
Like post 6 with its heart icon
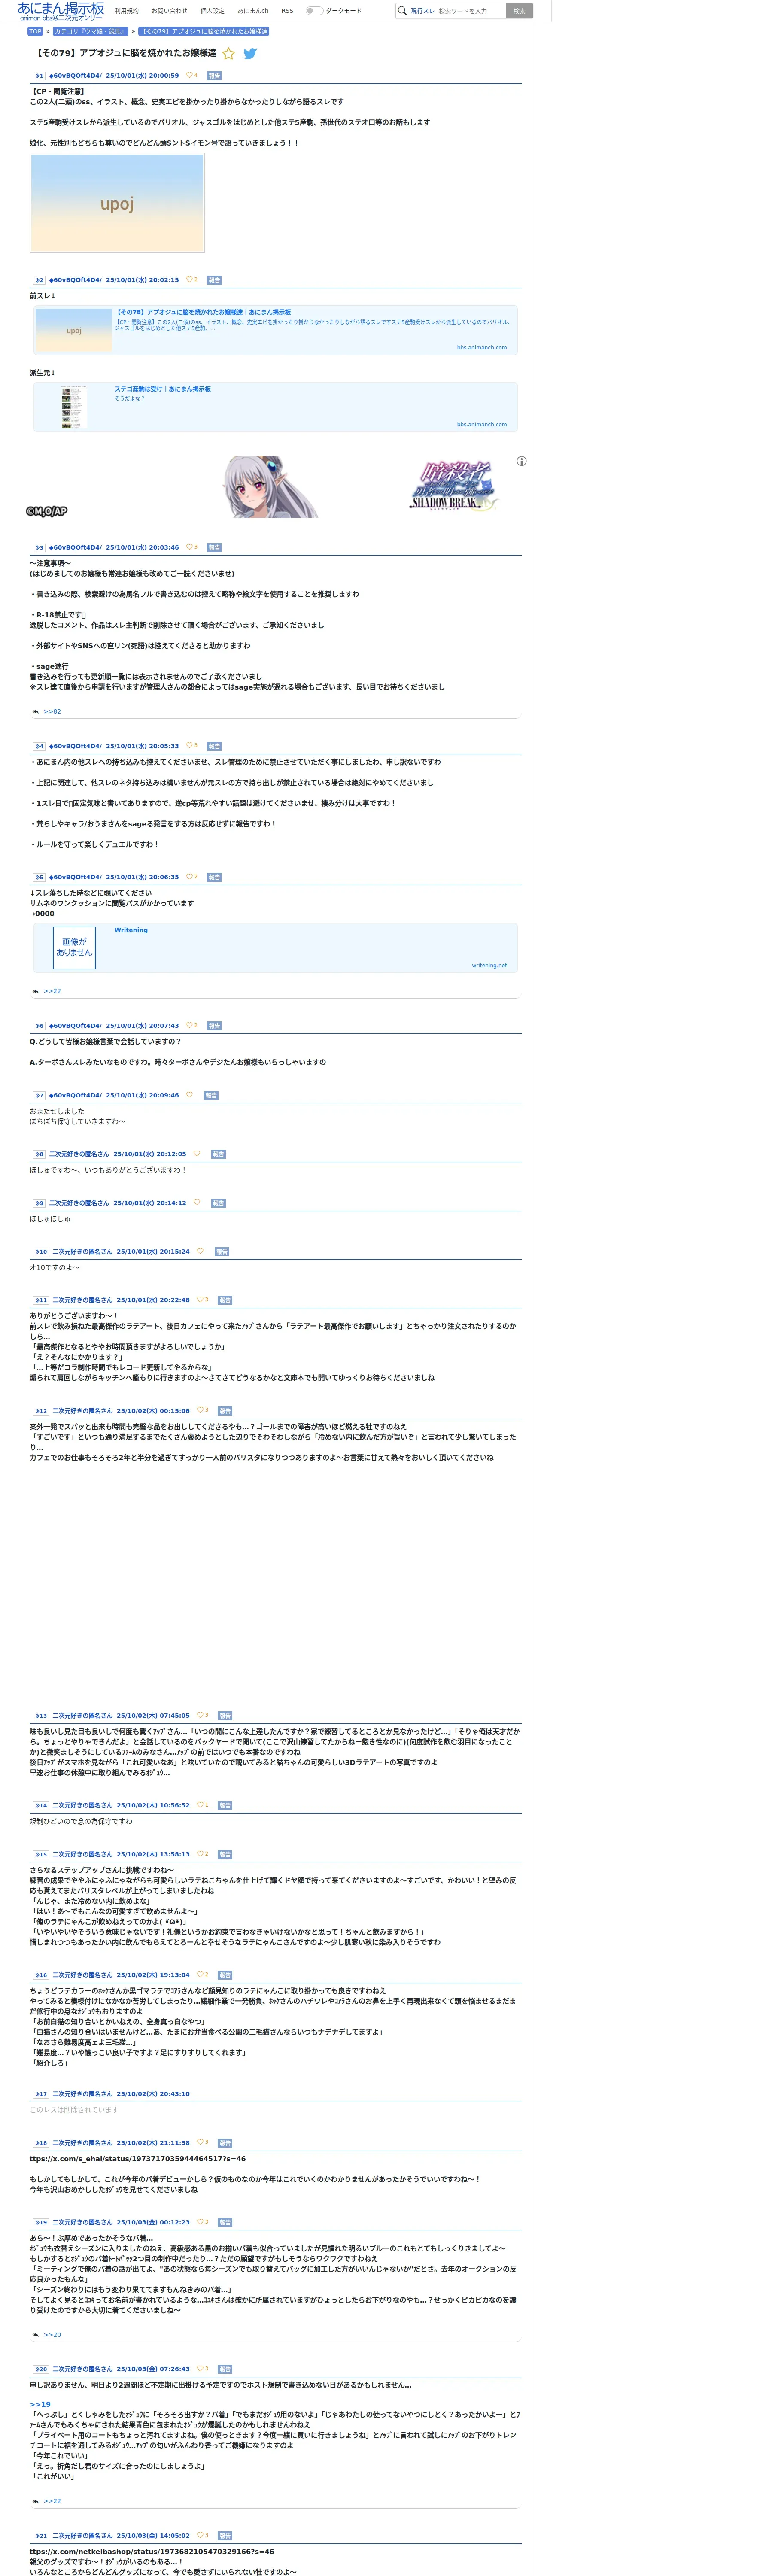click(190, 1025)
